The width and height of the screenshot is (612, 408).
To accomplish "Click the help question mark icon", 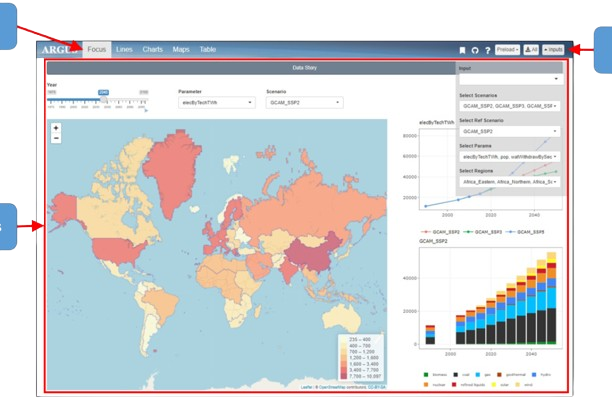I will pos(487,49).
